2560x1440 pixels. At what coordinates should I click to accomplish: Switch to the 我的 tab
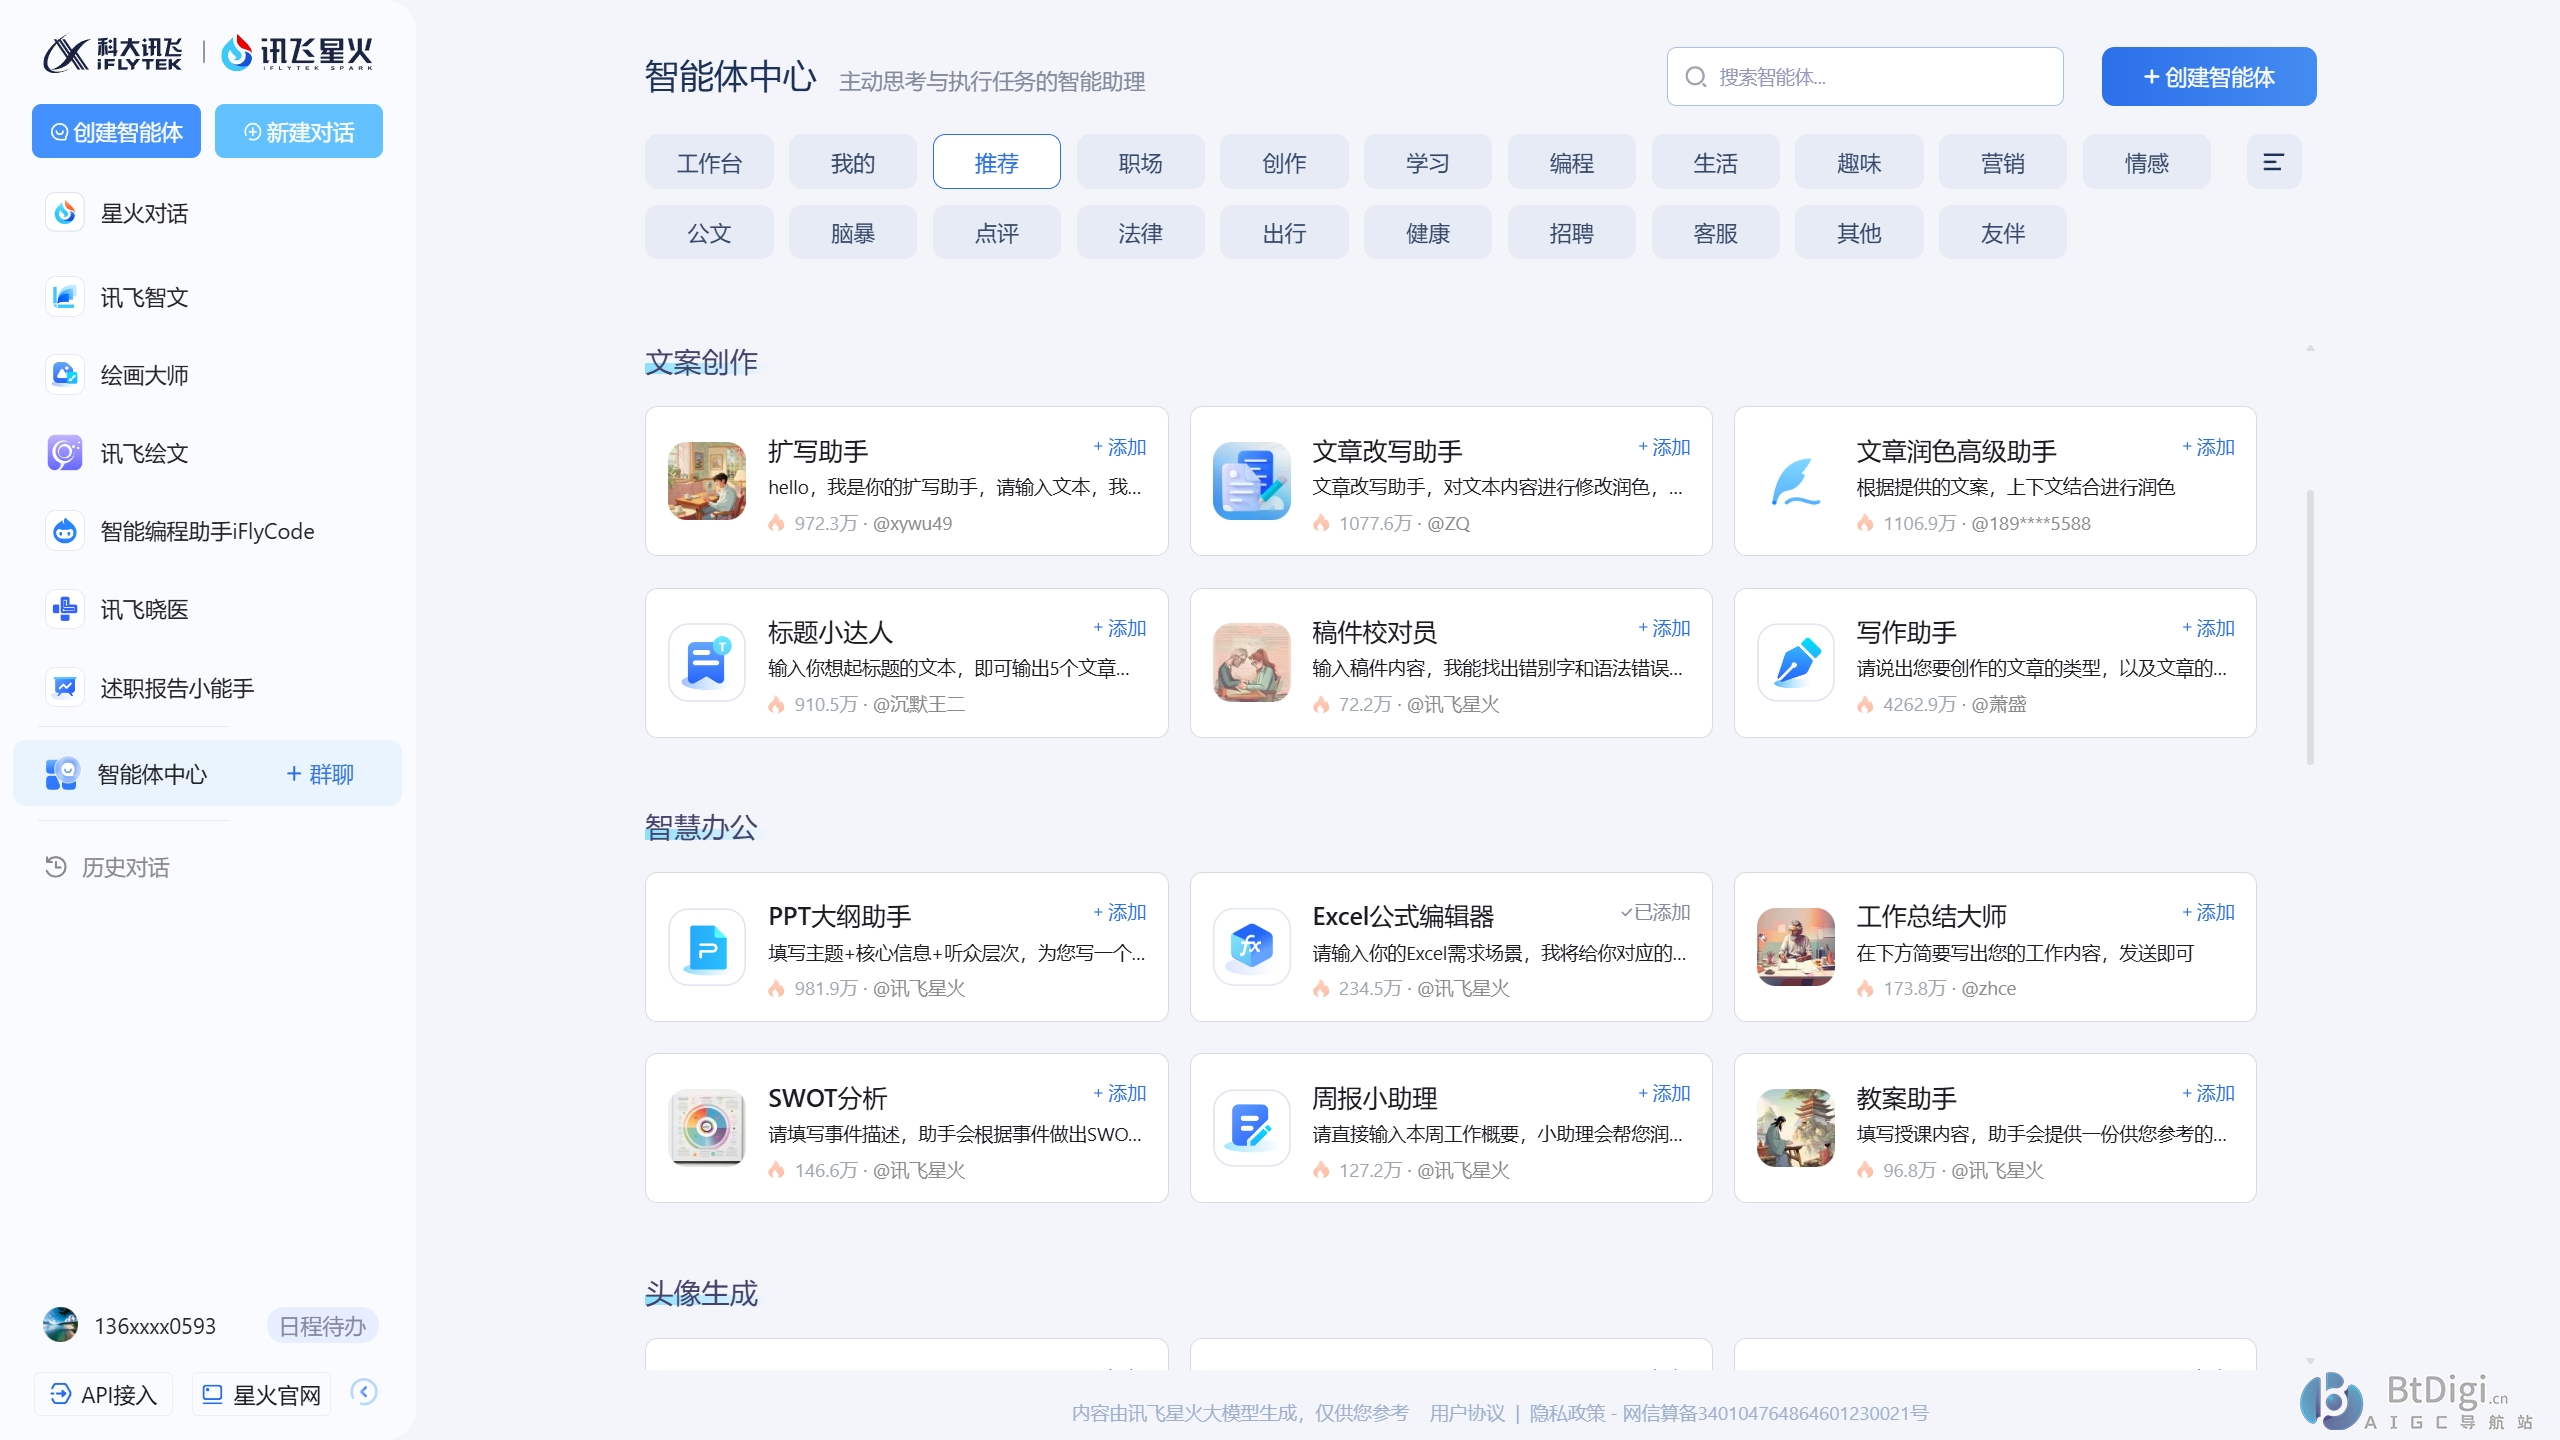(853, 162)
